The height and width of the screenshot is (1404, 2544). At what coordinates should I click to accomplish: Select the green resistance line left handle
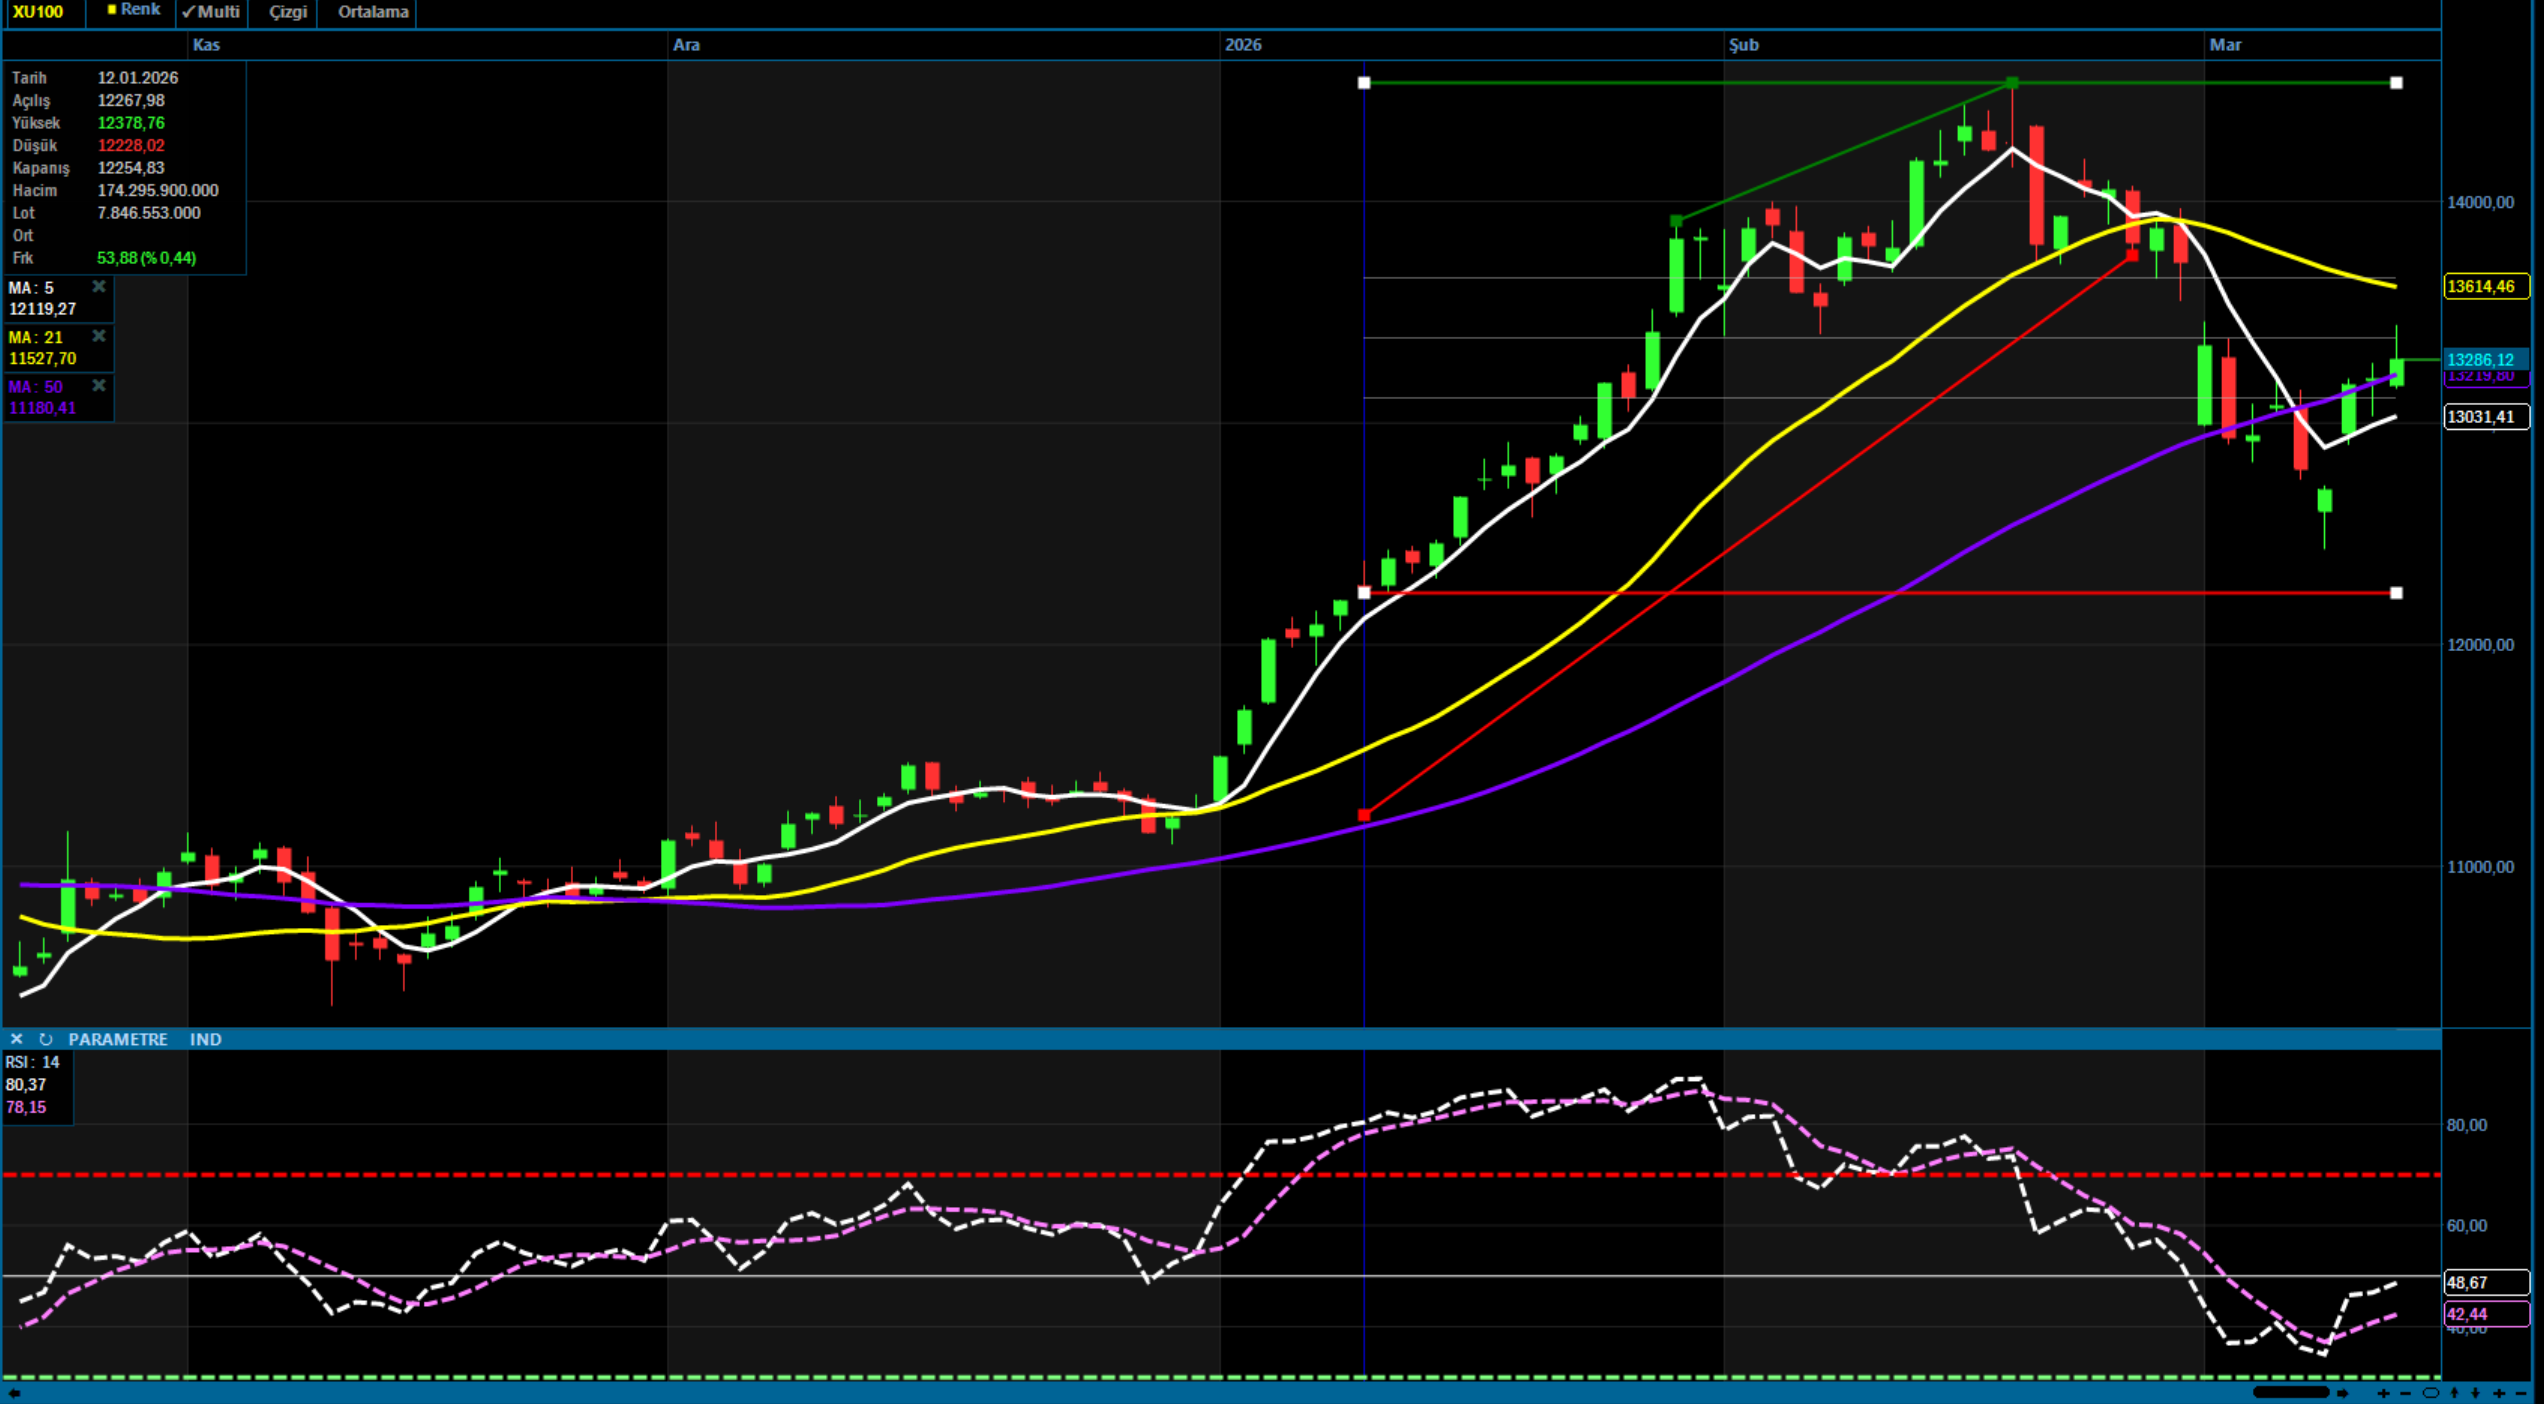pyautogui.click(x=1364, y=83)
